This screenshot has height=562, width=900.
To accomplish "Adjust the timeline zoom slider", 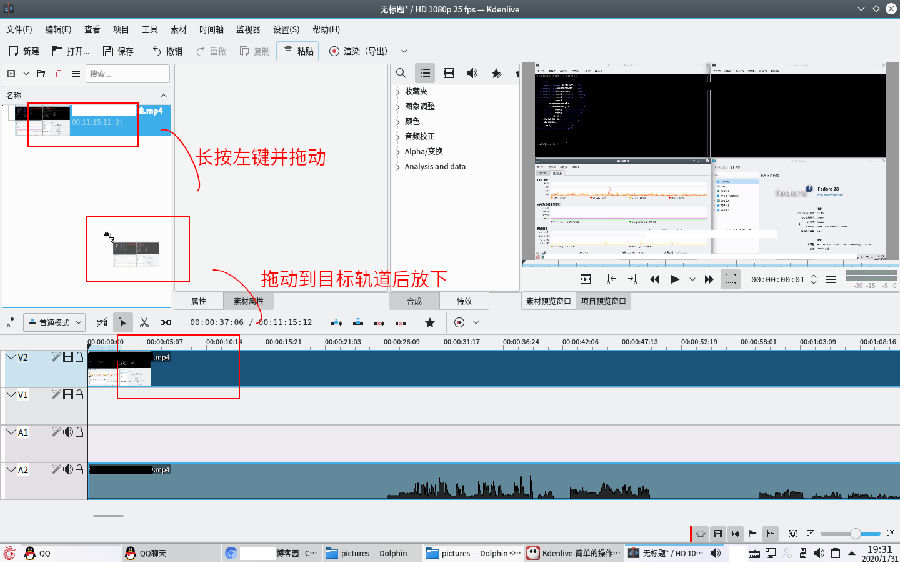I will click(855, 534).
